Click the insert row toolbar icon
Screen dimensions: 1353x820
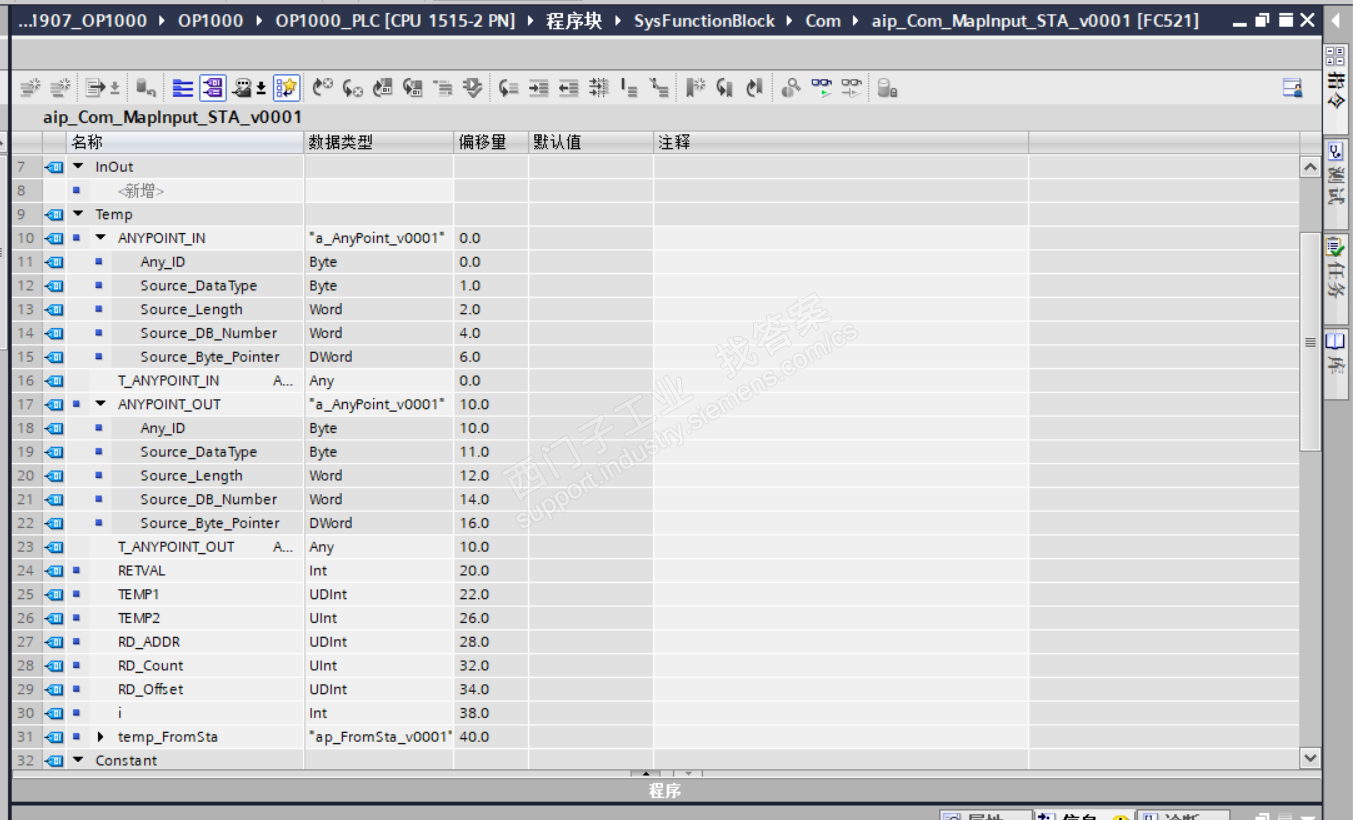pyautogui.click(x=30, y=88)
